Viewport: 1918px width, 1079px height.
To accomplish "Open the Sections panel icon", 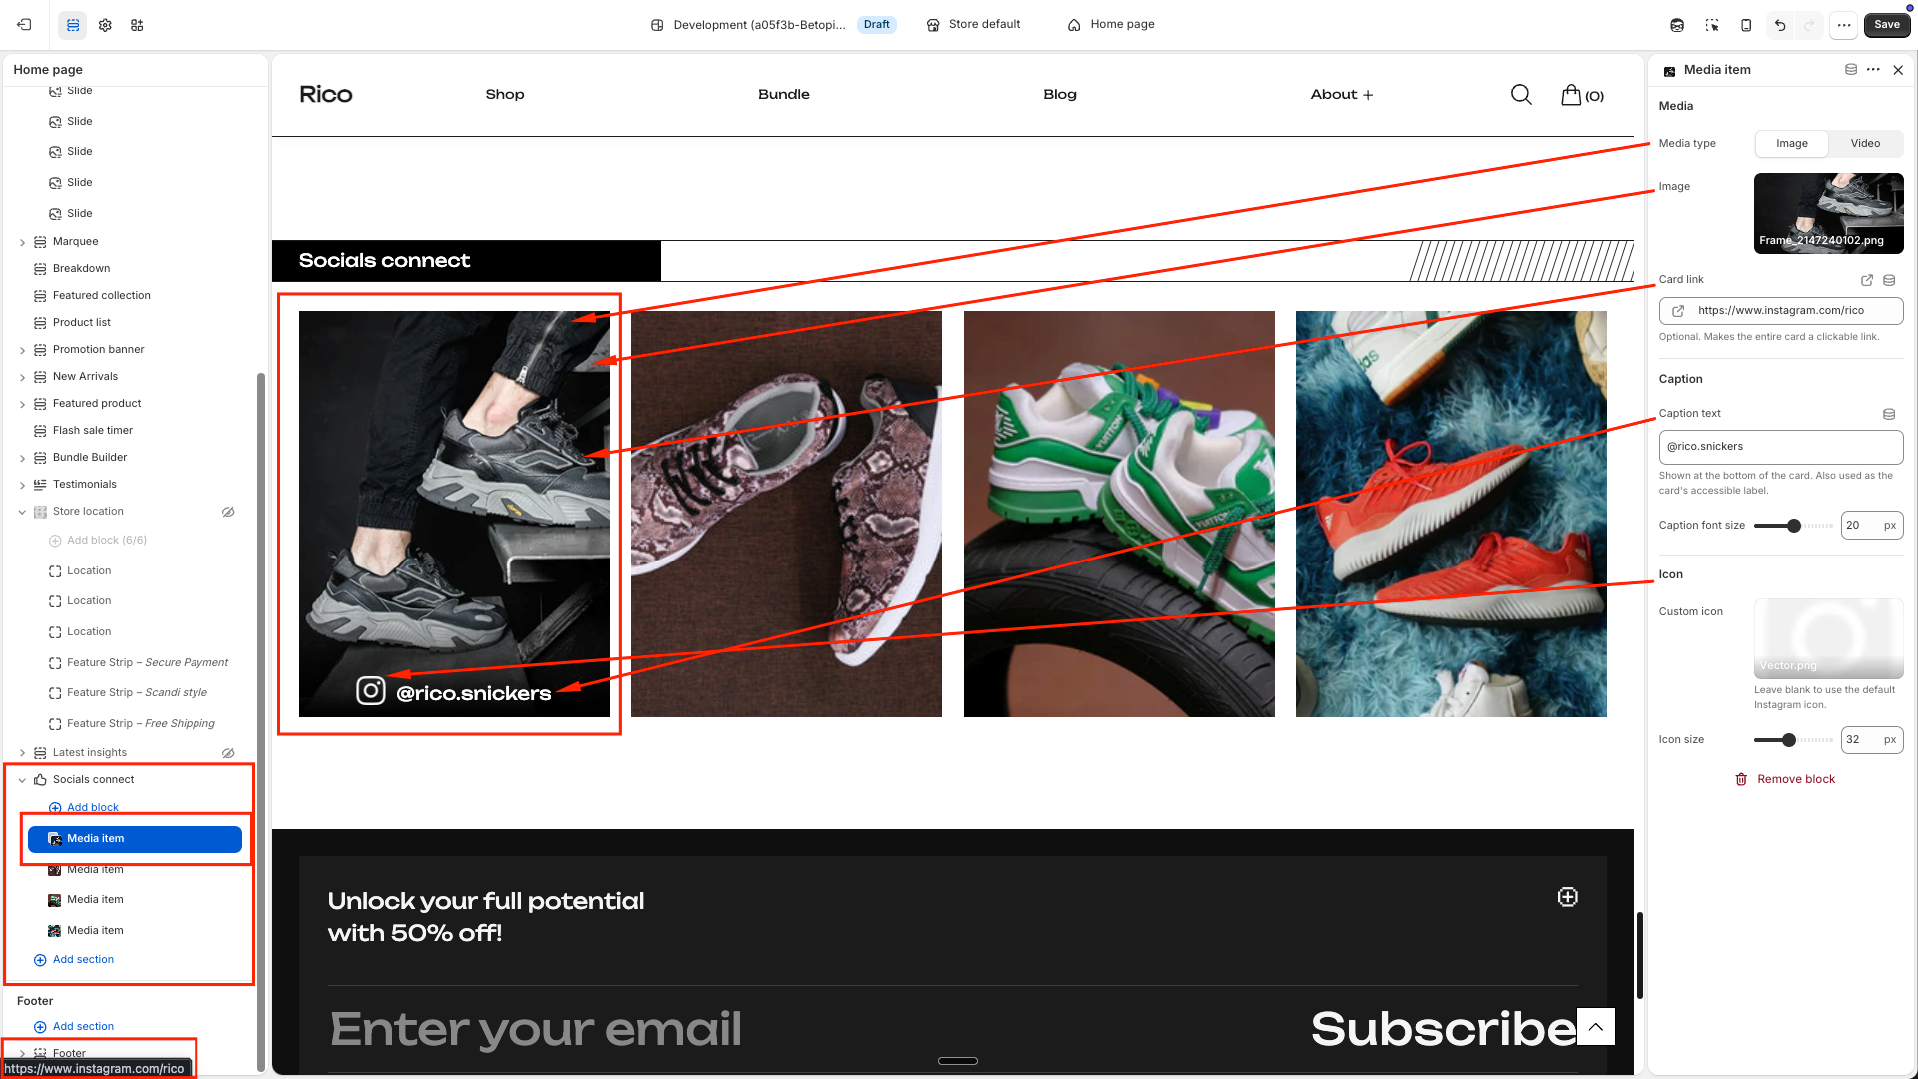I will click(x=73, y=25).
